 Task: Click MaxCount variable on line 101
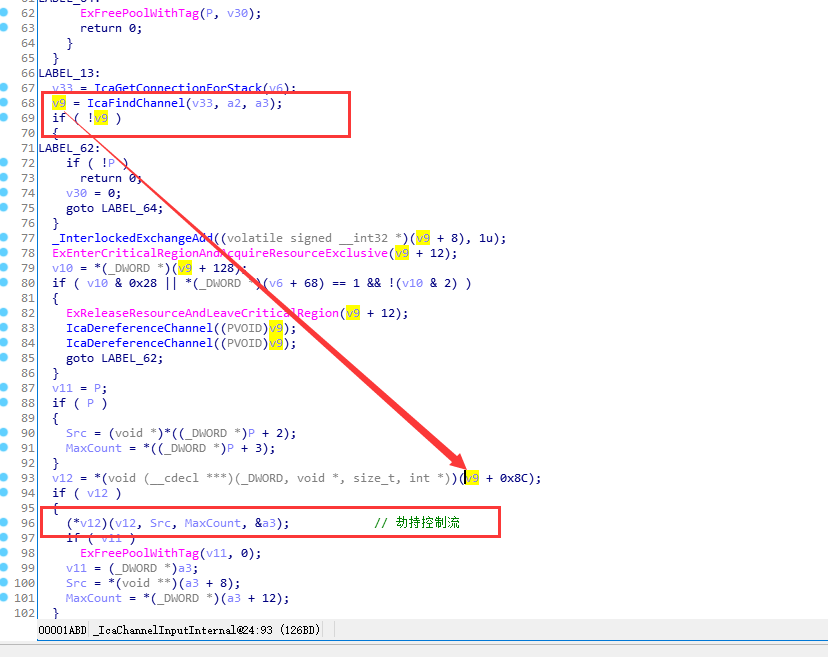pyautogui.click(x=93, y=598)
